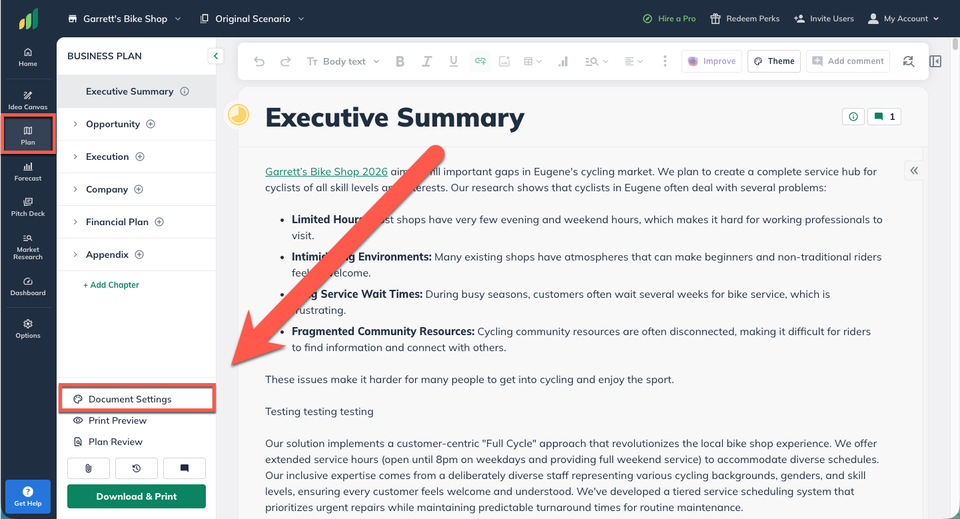Open Pitch Deck in the sidebar
960x519 pixels.
pyautogui.click(x=28, y=207)
